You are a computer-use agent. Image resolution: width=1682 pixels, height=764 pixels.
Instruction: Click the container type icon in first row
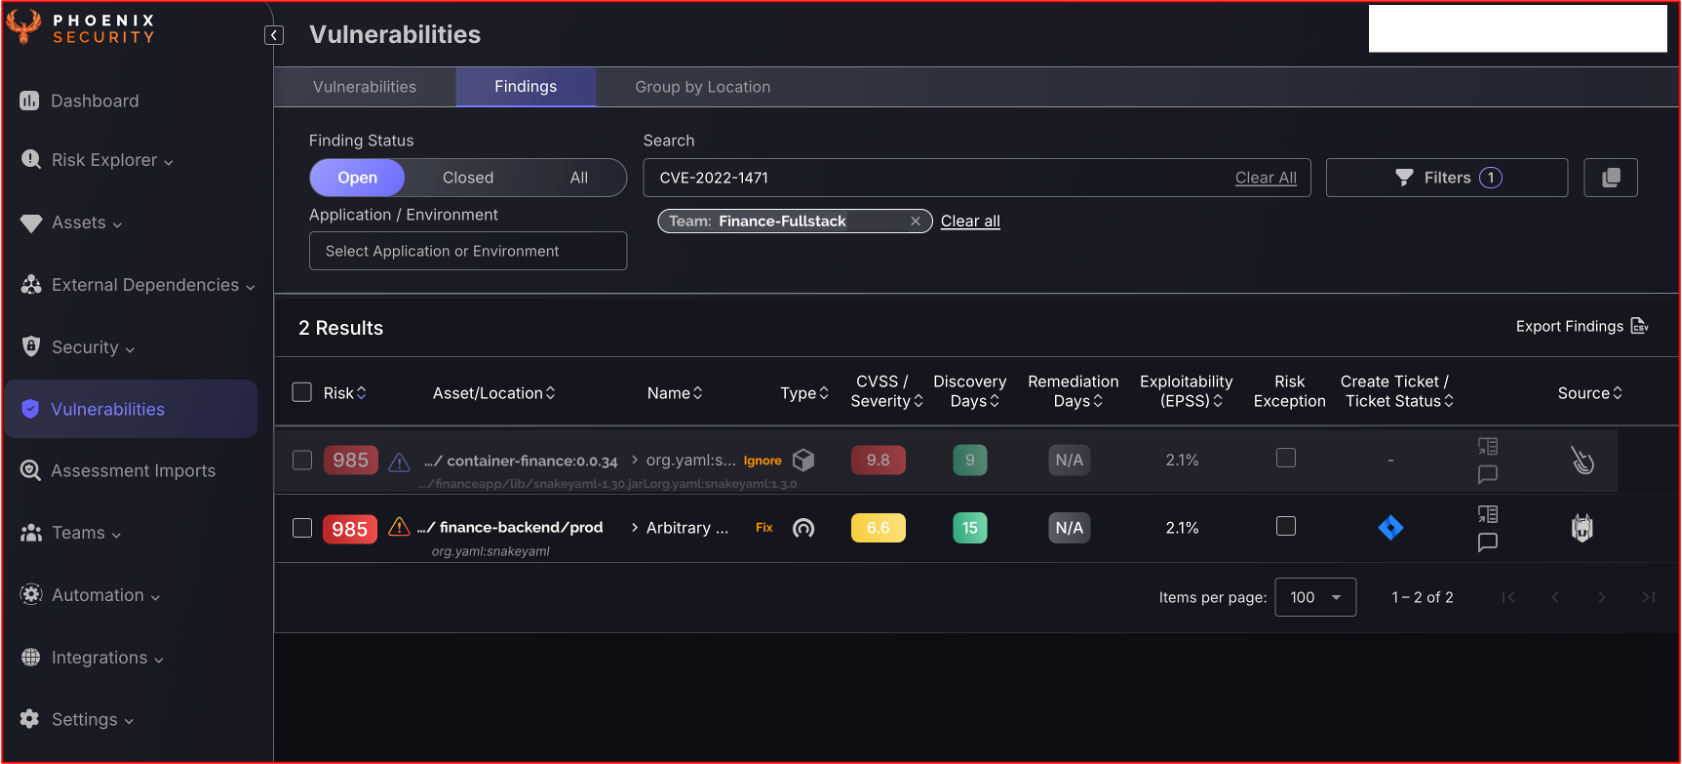pyautogui.click(x=803, y=460)
